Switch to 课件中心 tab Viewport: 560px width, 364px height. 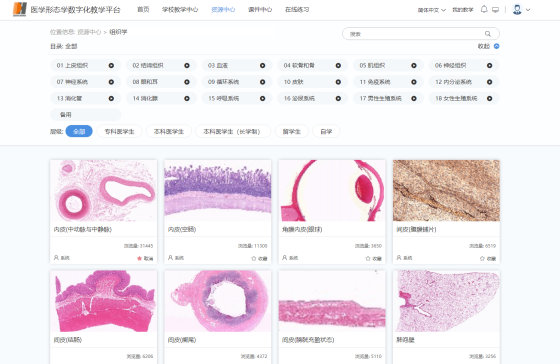click(260, 10)
